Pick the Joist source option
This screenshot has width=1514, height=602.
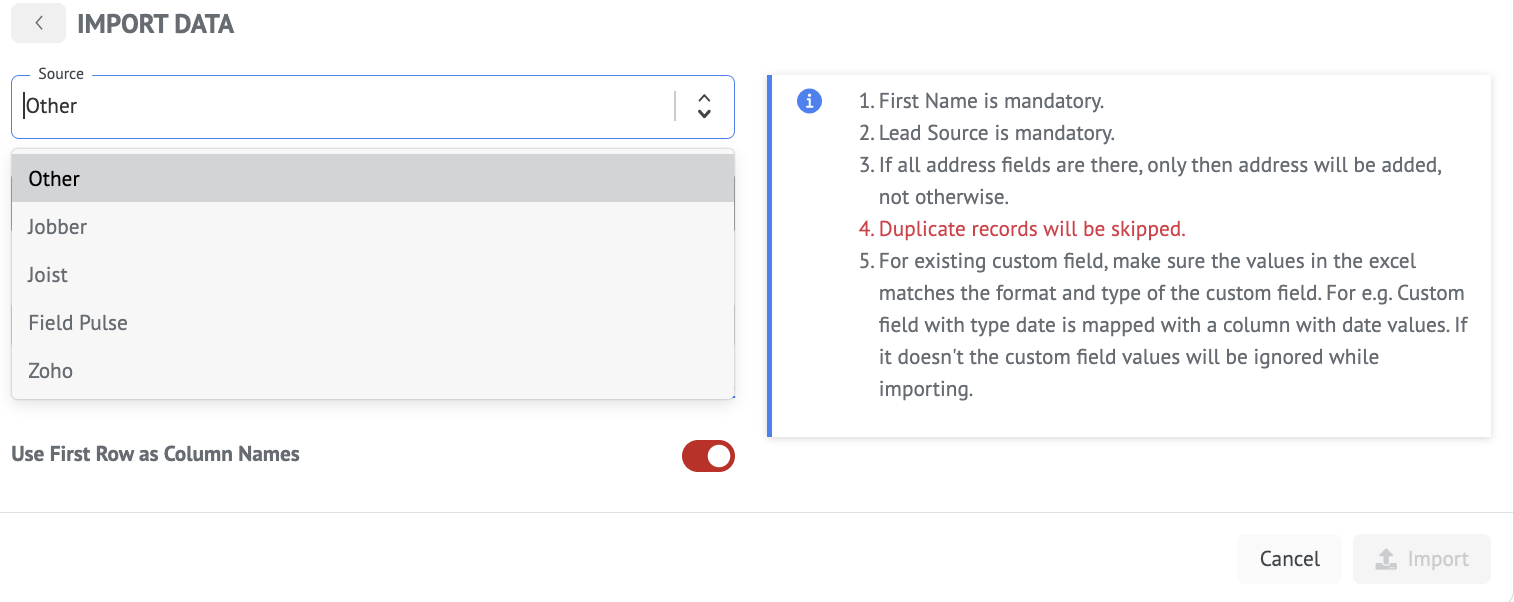point(48,275)
